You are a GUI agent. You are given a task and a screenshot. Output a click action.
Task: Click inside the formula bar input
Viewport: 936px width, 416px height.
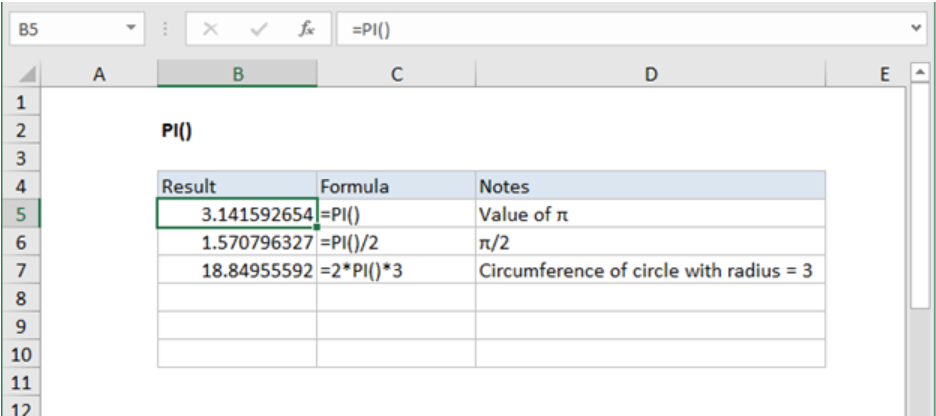(620, 30)
